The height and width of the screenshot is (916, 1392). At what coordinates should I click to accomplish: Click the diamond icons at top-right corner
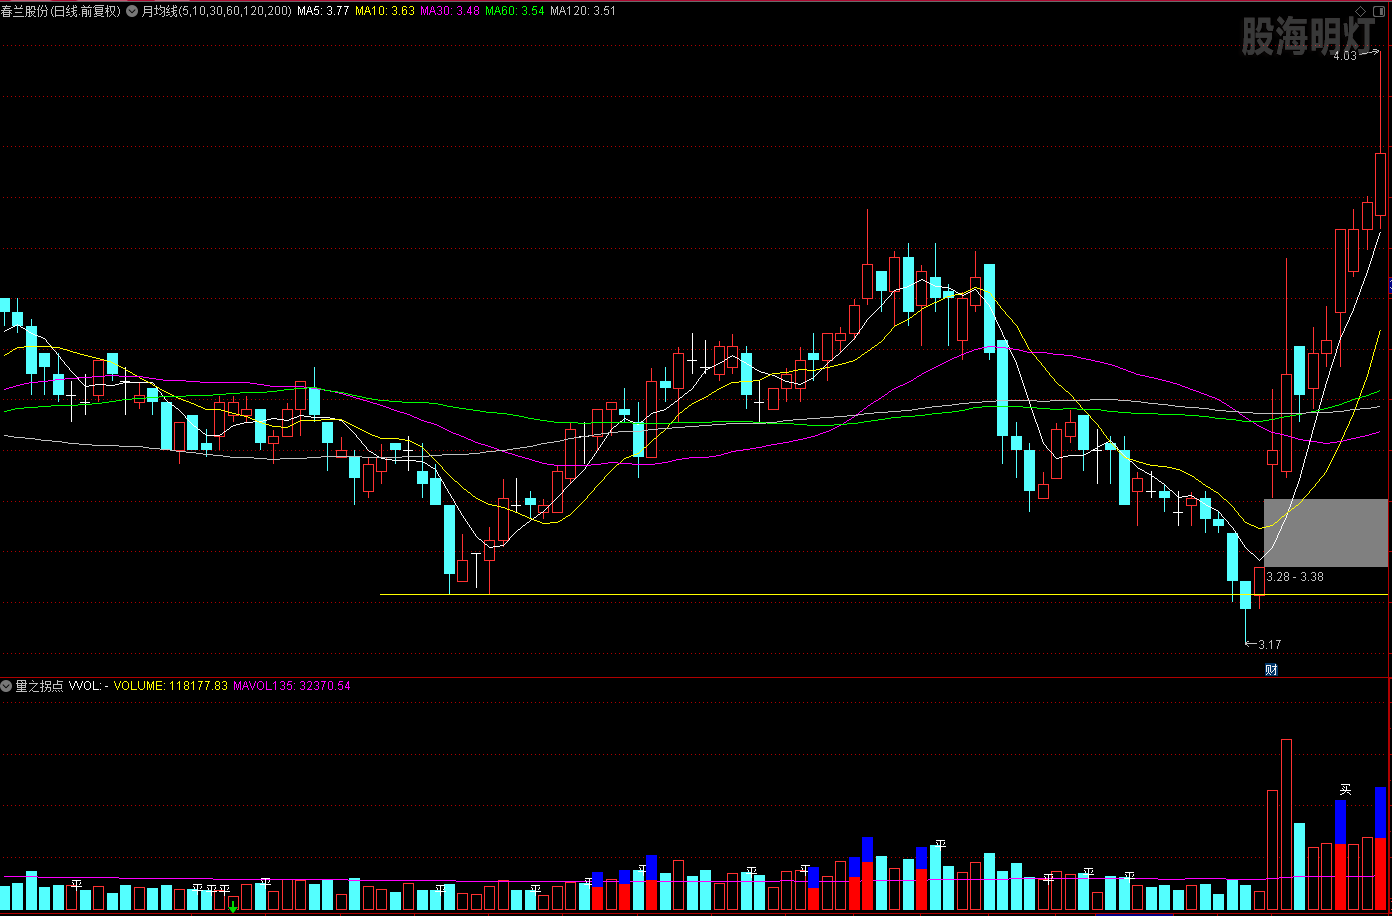(x=1359, y=11)
